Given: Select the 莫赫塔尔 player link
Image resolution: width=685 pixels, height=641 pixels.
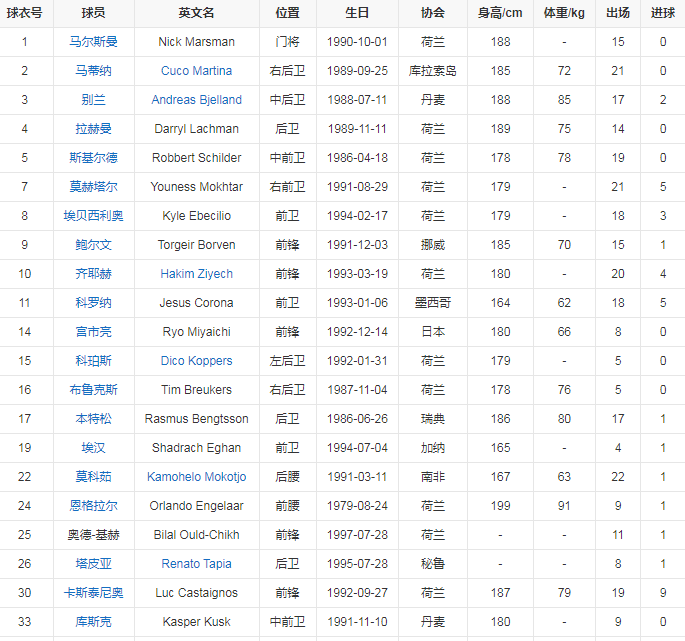Looking at the screenshot, I should click(93, 187).
